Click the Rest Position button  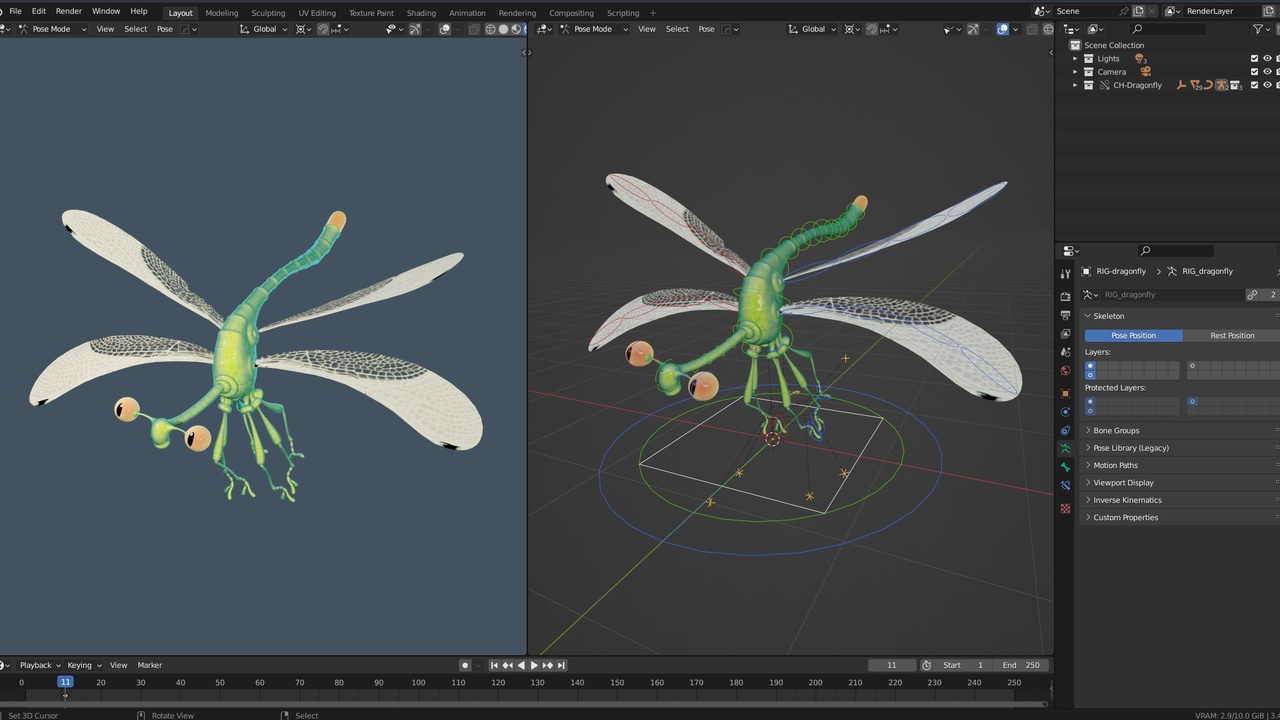(1232, 335)
